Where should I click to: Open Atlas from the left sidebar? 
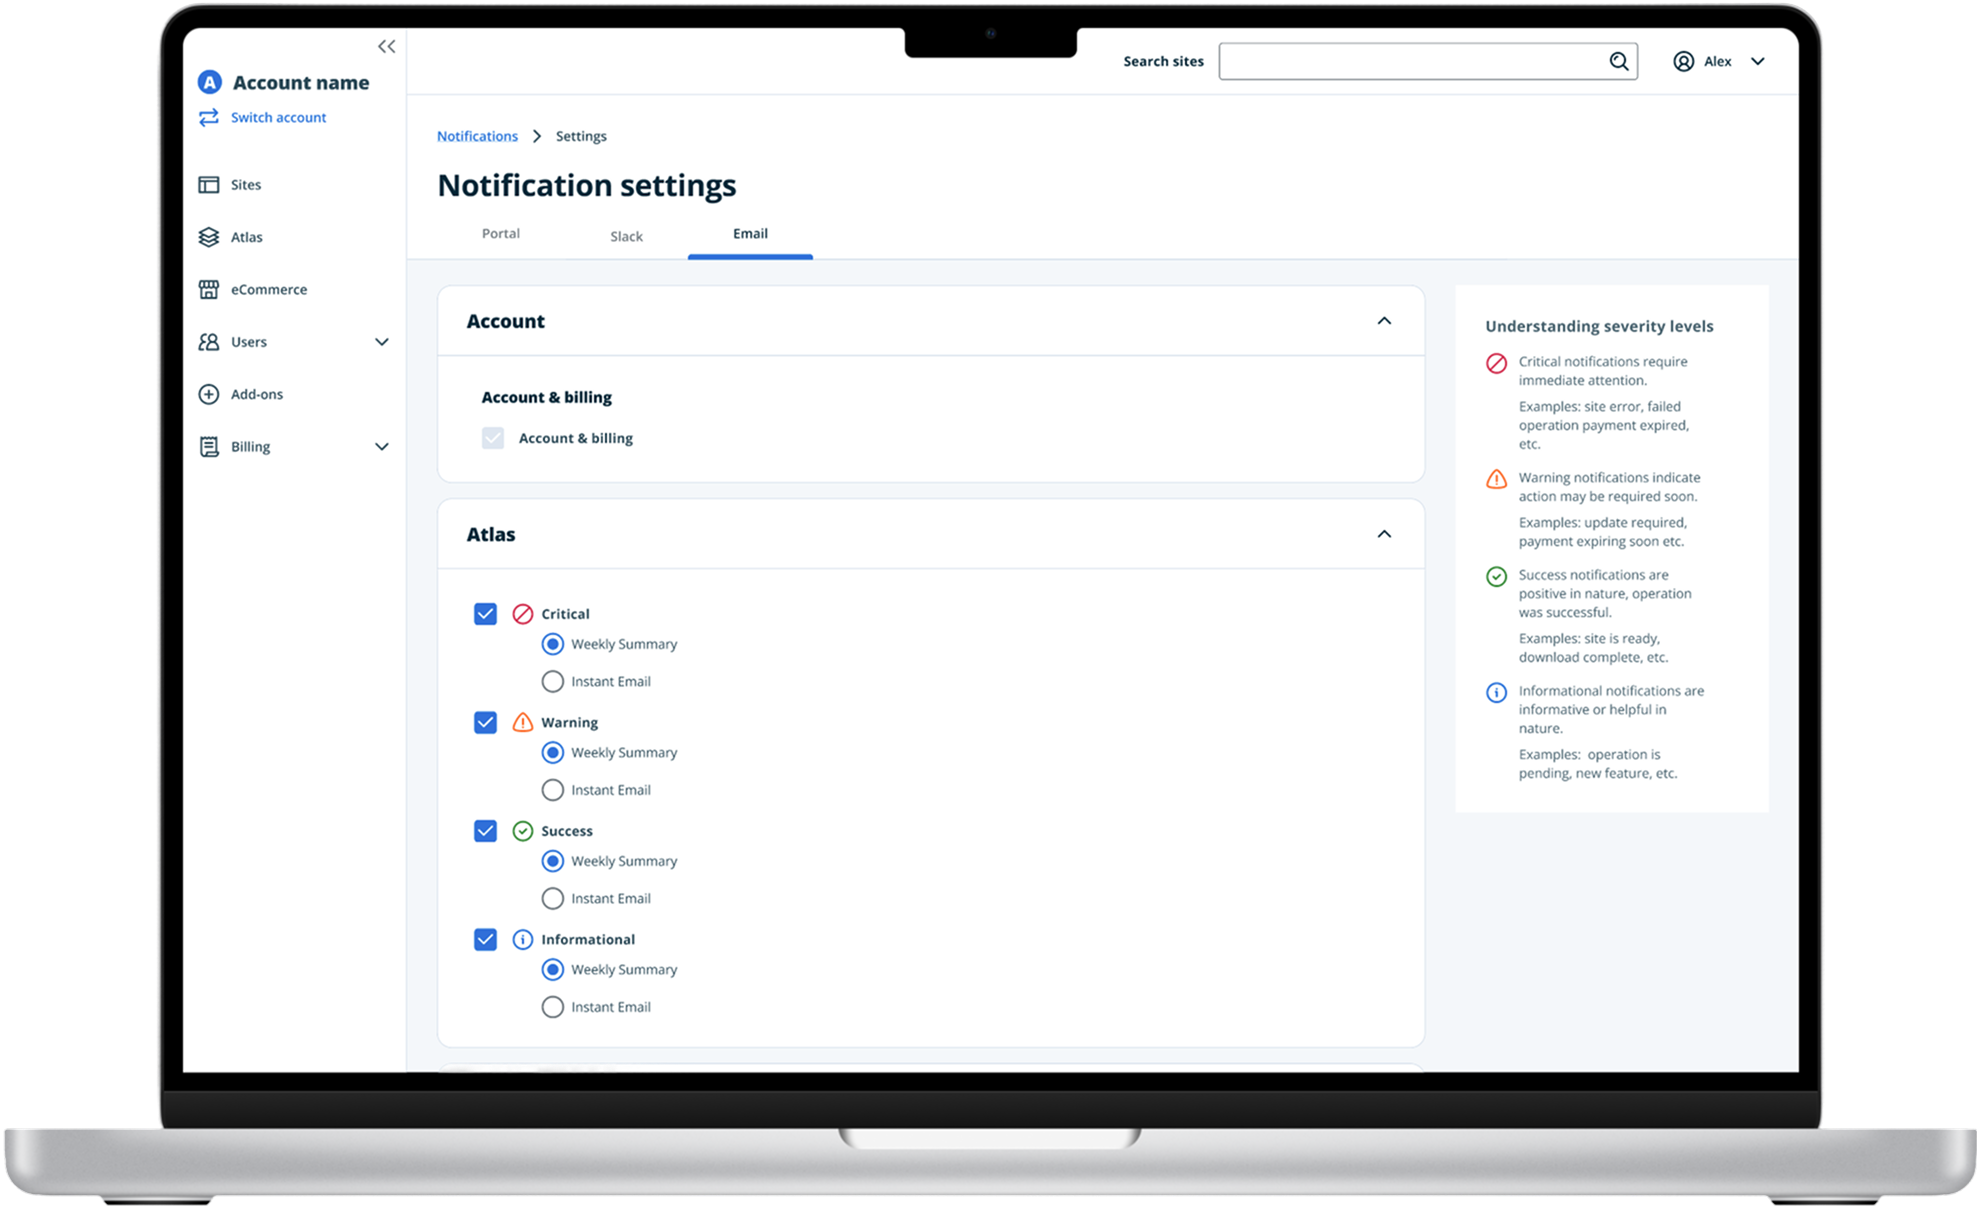[x=209, y=237]
